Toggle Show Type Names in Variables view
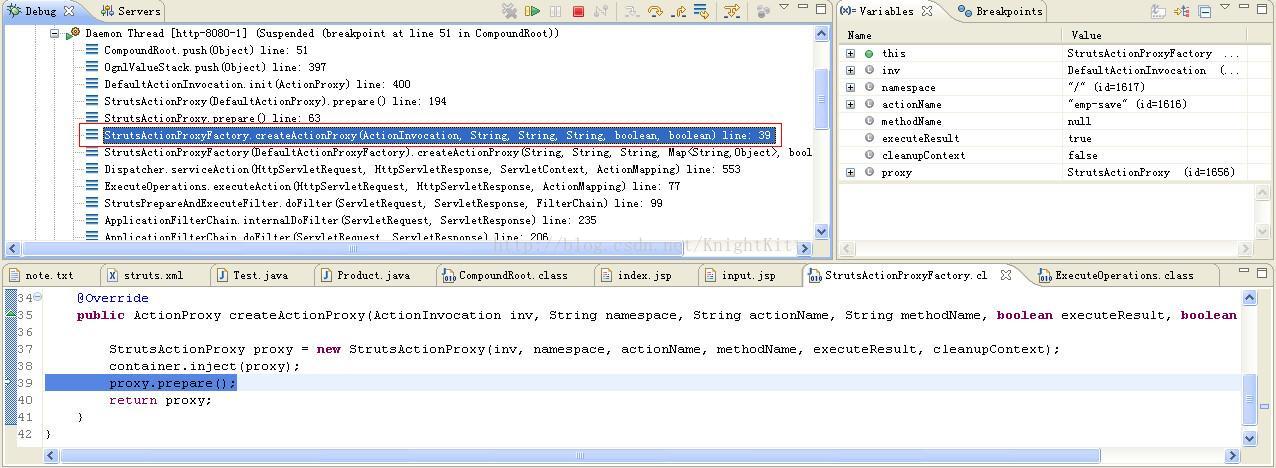The height and width of the screenshot is (468, 1276). coord(1159,11)
